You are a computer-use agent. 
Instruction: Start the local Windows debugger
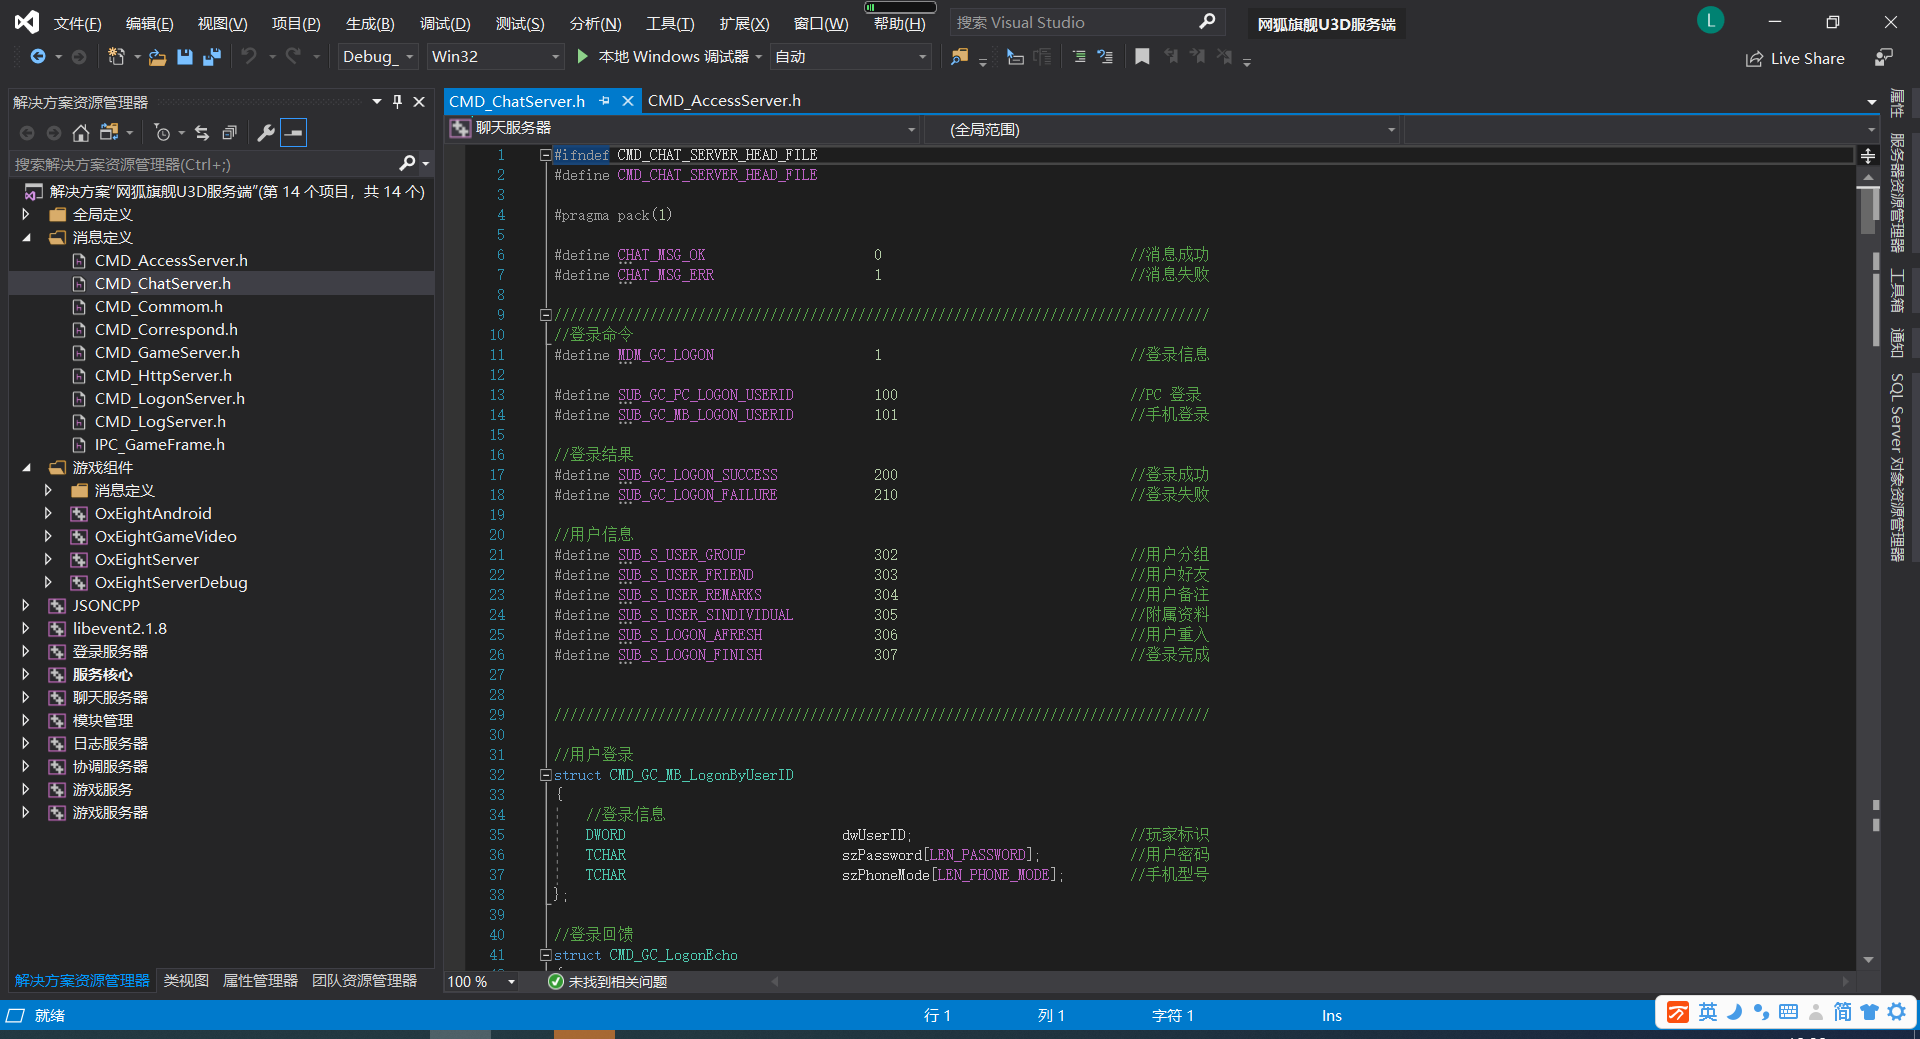click(x=582, y=57)
